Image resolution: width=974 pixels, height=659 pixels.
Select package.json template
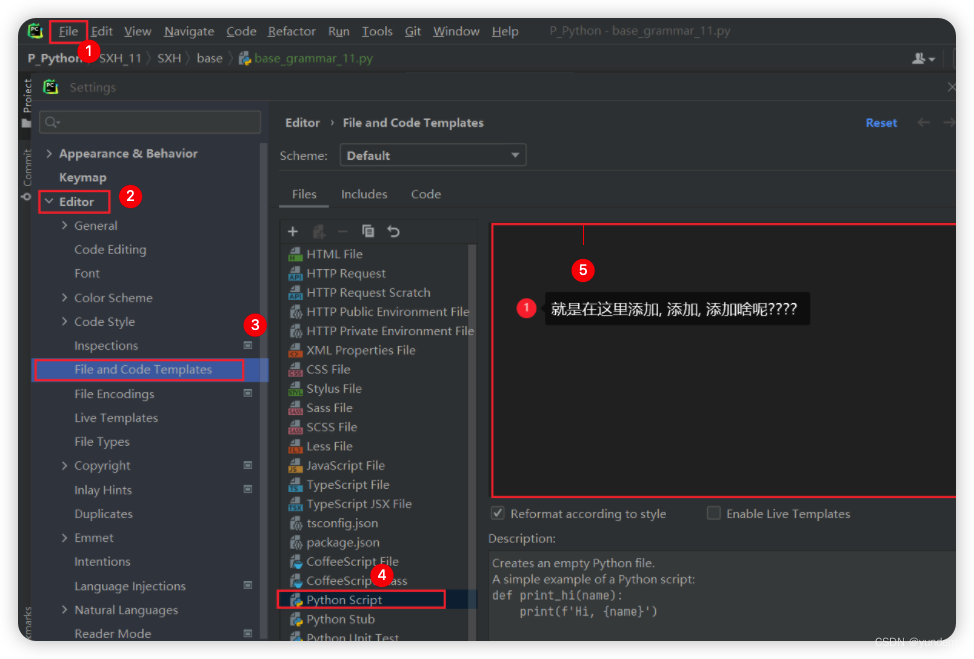pos(343,542)
